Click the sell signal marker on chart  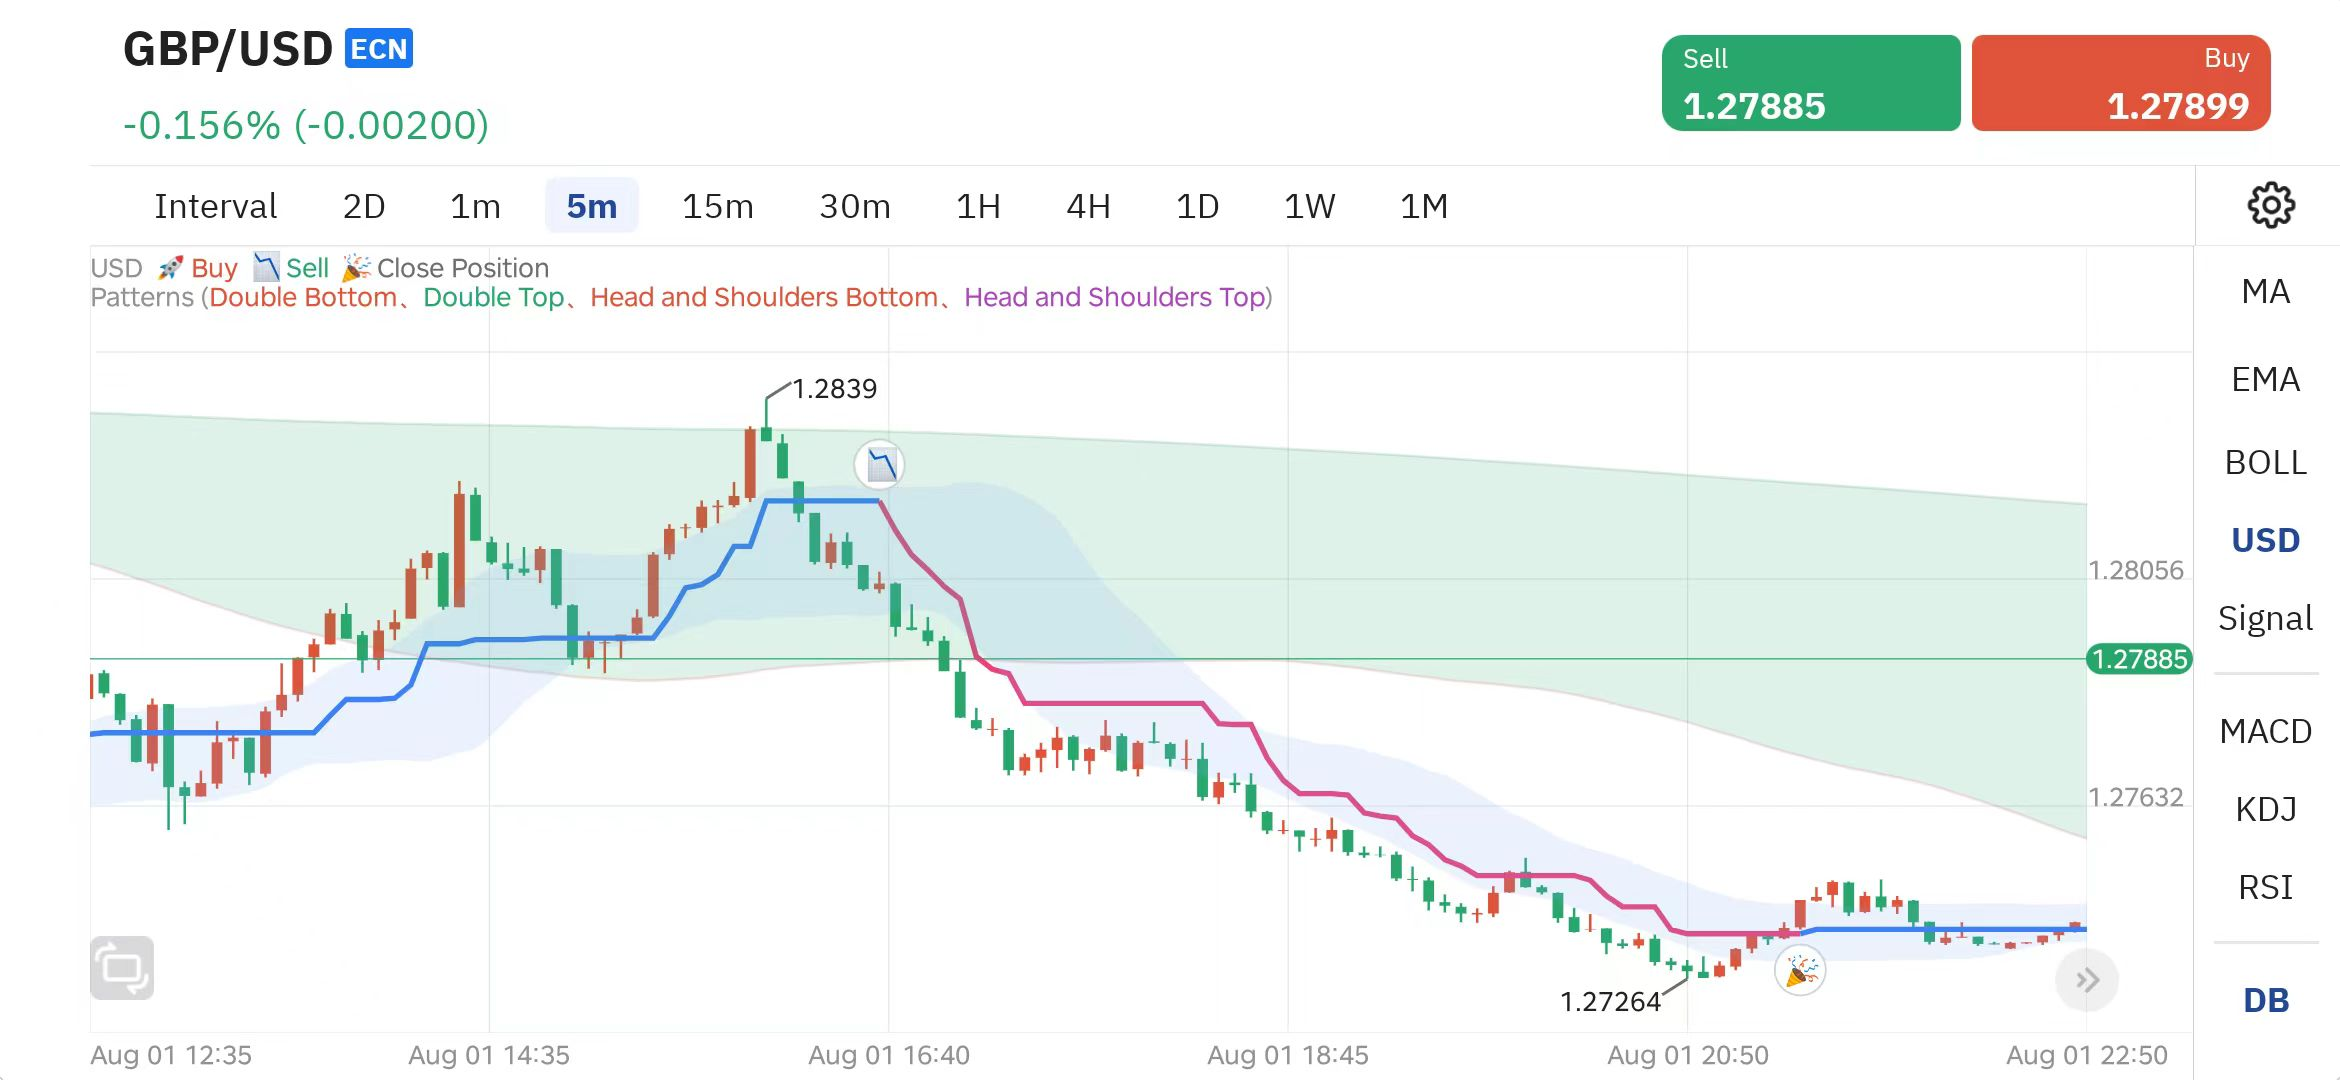coord(880,465)
